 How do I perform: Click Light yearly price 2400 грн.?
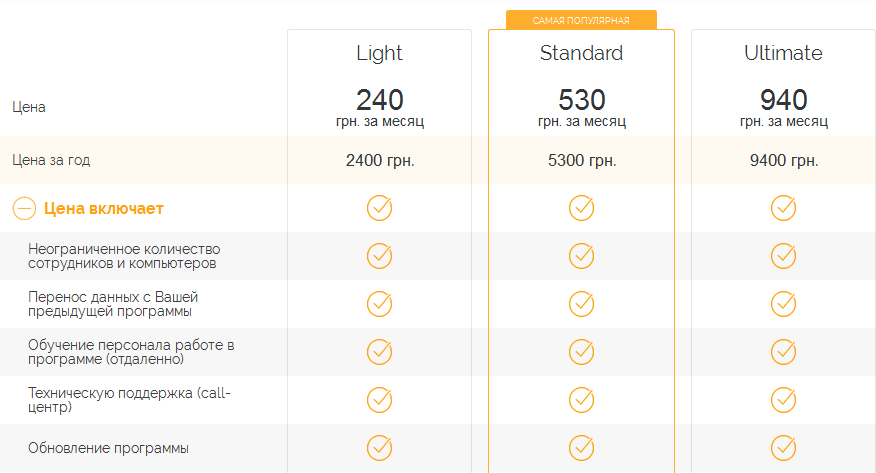(x=379, y=160)
